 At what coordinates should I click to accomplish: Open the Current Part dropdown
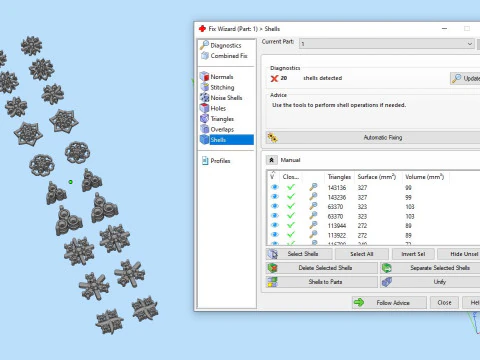click(x=386, y=44)
